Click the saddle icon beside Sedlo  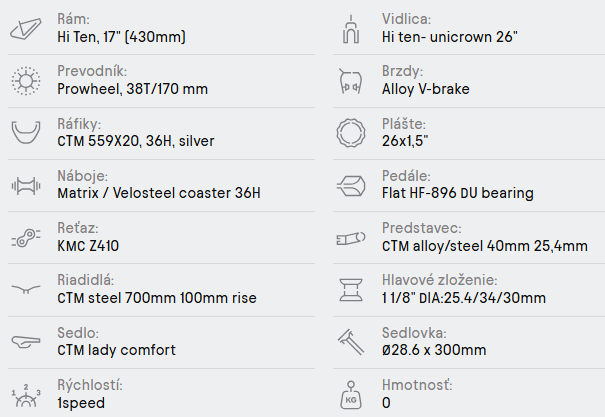[24, 340]
